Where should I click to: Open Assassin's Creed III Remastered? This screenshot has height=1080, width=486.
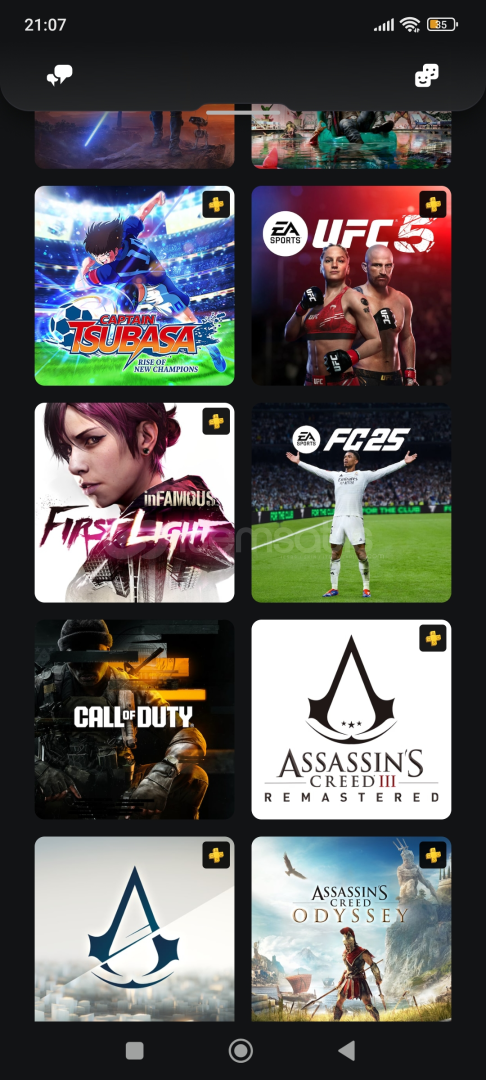pyautogui.click(x=351, y=720)
